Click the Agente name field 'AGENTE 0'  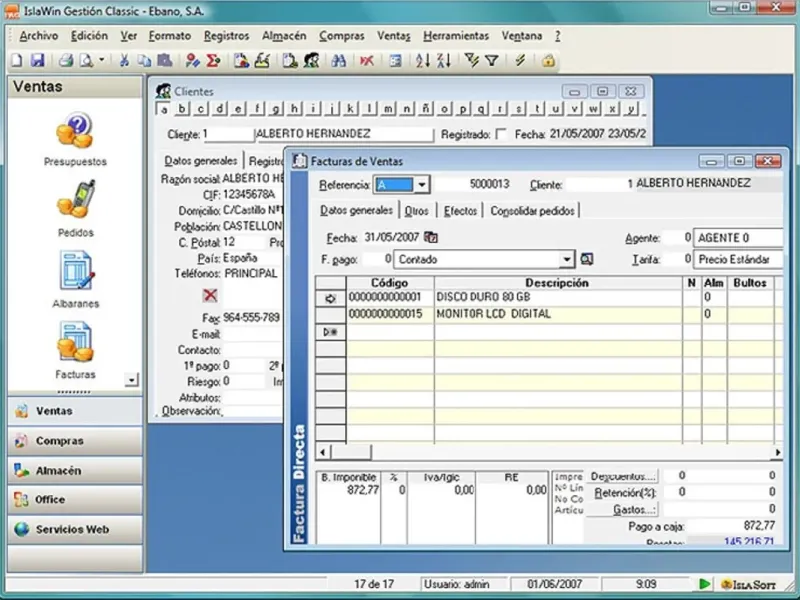click(x=738, y=238)
